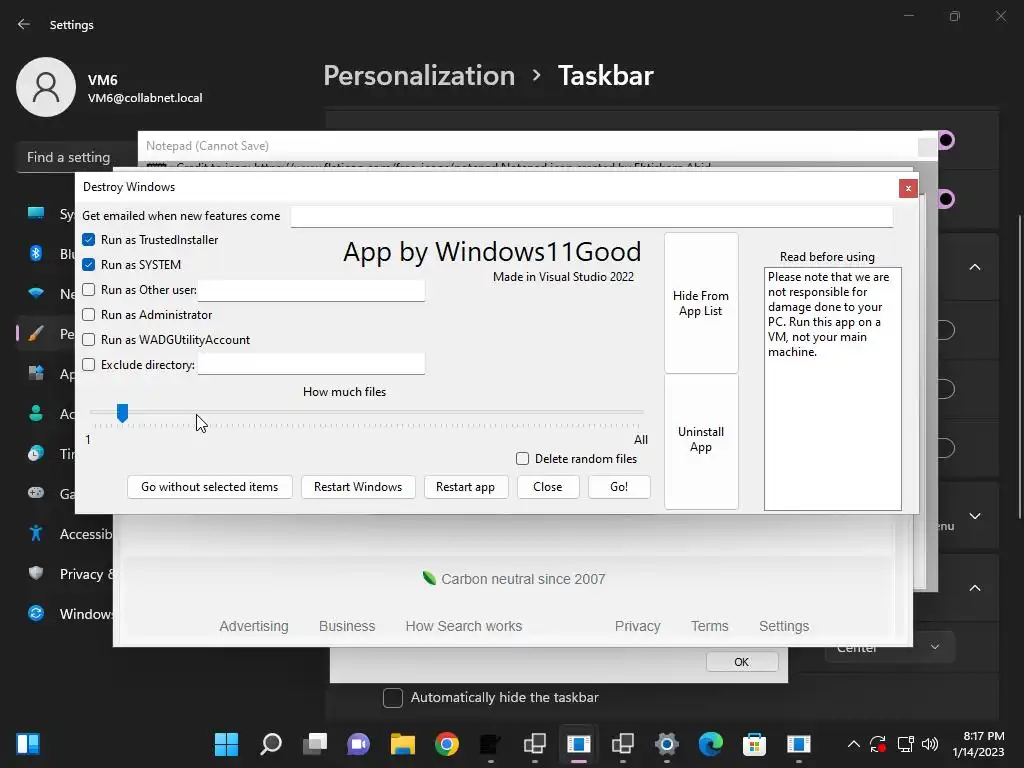Screen dimensions: 1024x768
Task: Click Personalization breadcrumb link
Action: pos(419,76)
